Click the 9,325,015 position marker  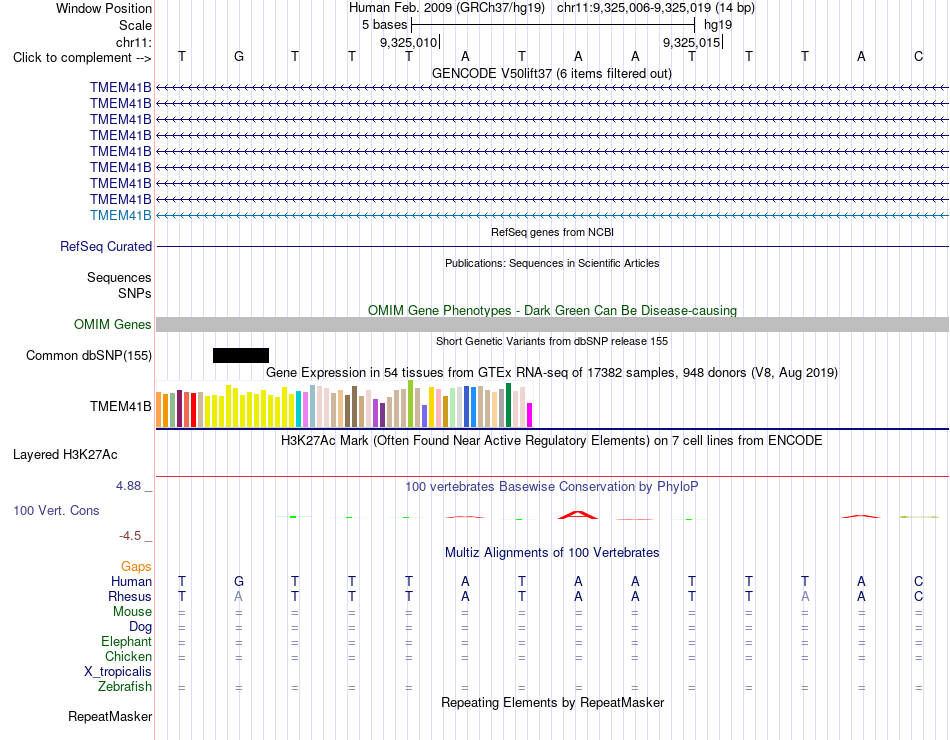click(x=692, y=42)
